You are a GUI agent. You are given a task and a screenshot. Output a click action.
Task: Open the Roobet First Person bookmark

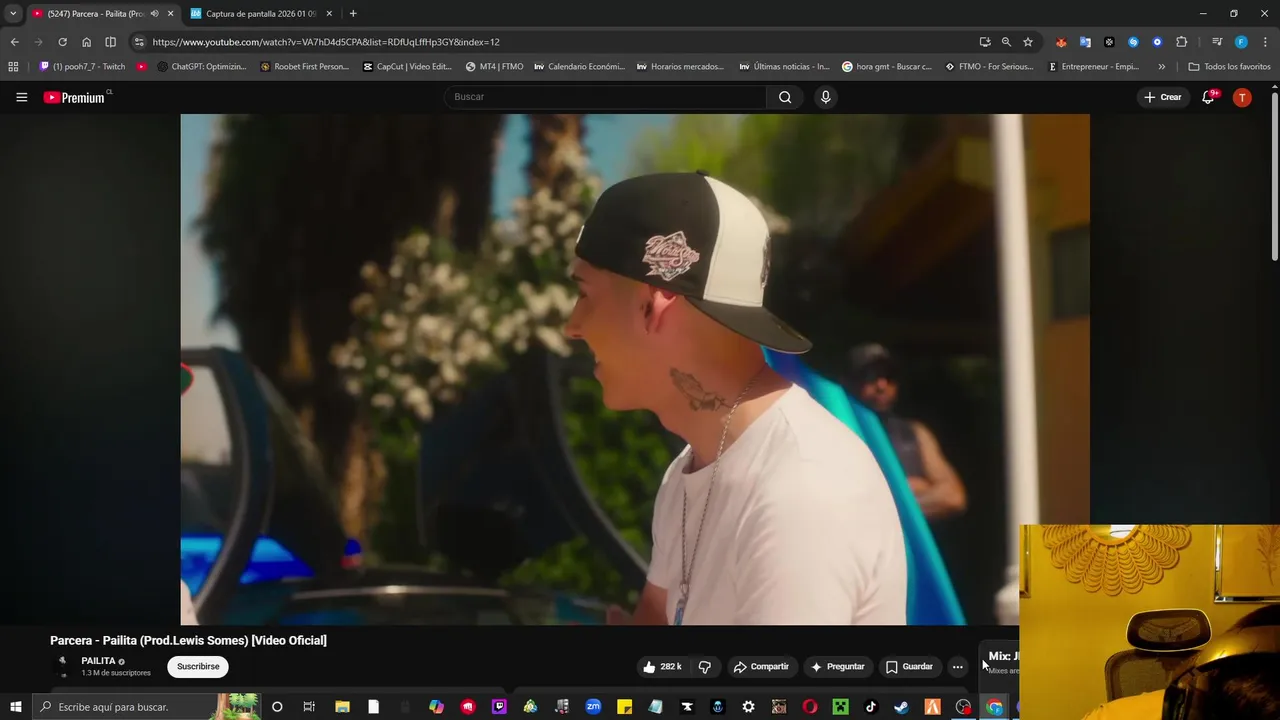[304, 67]
